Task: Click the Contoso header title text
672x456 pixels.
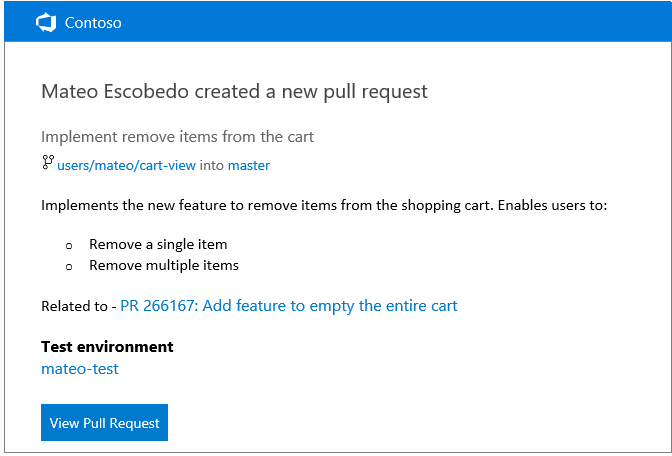Action: pyautogui.click(x=93, y=22)
